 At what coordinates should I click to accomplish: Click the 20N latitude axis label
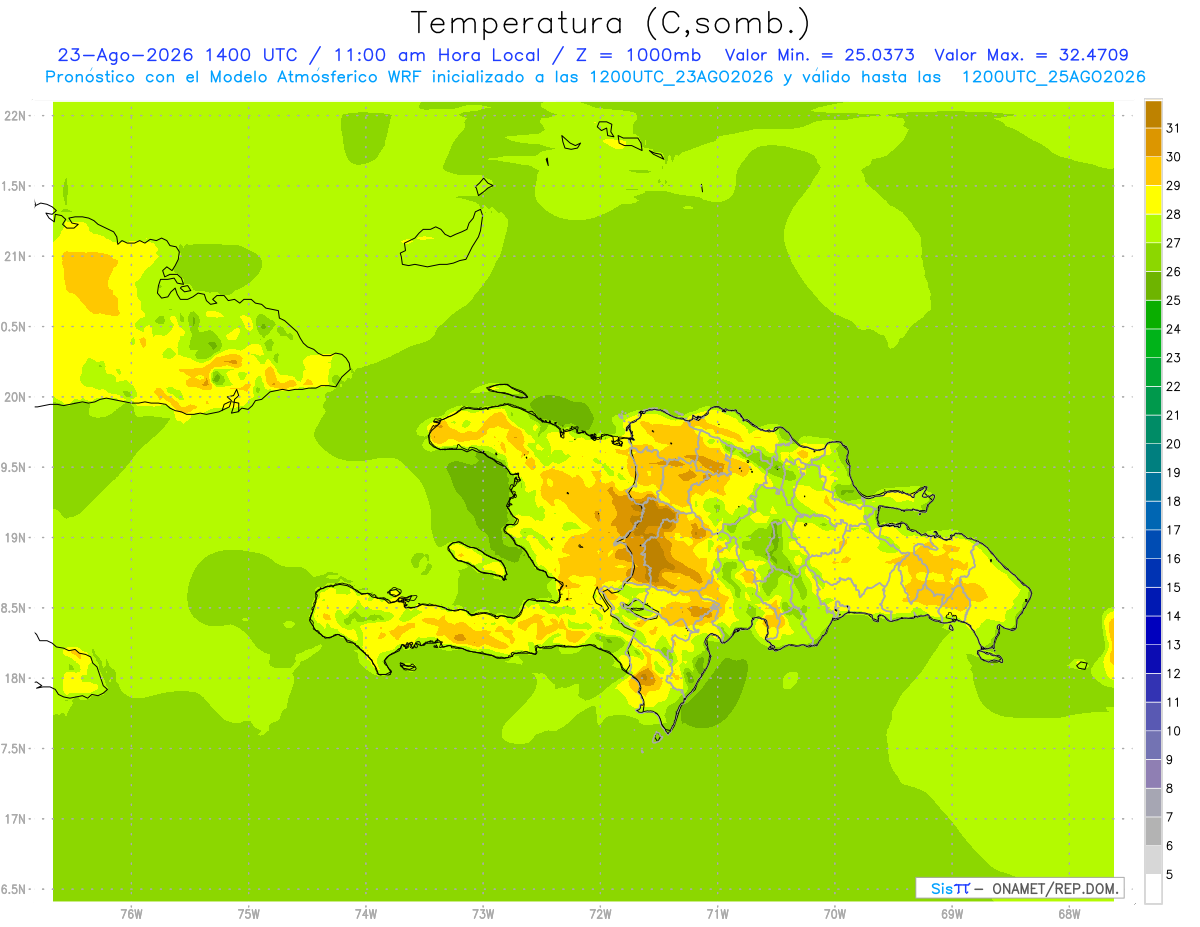[x=16, y=397]
